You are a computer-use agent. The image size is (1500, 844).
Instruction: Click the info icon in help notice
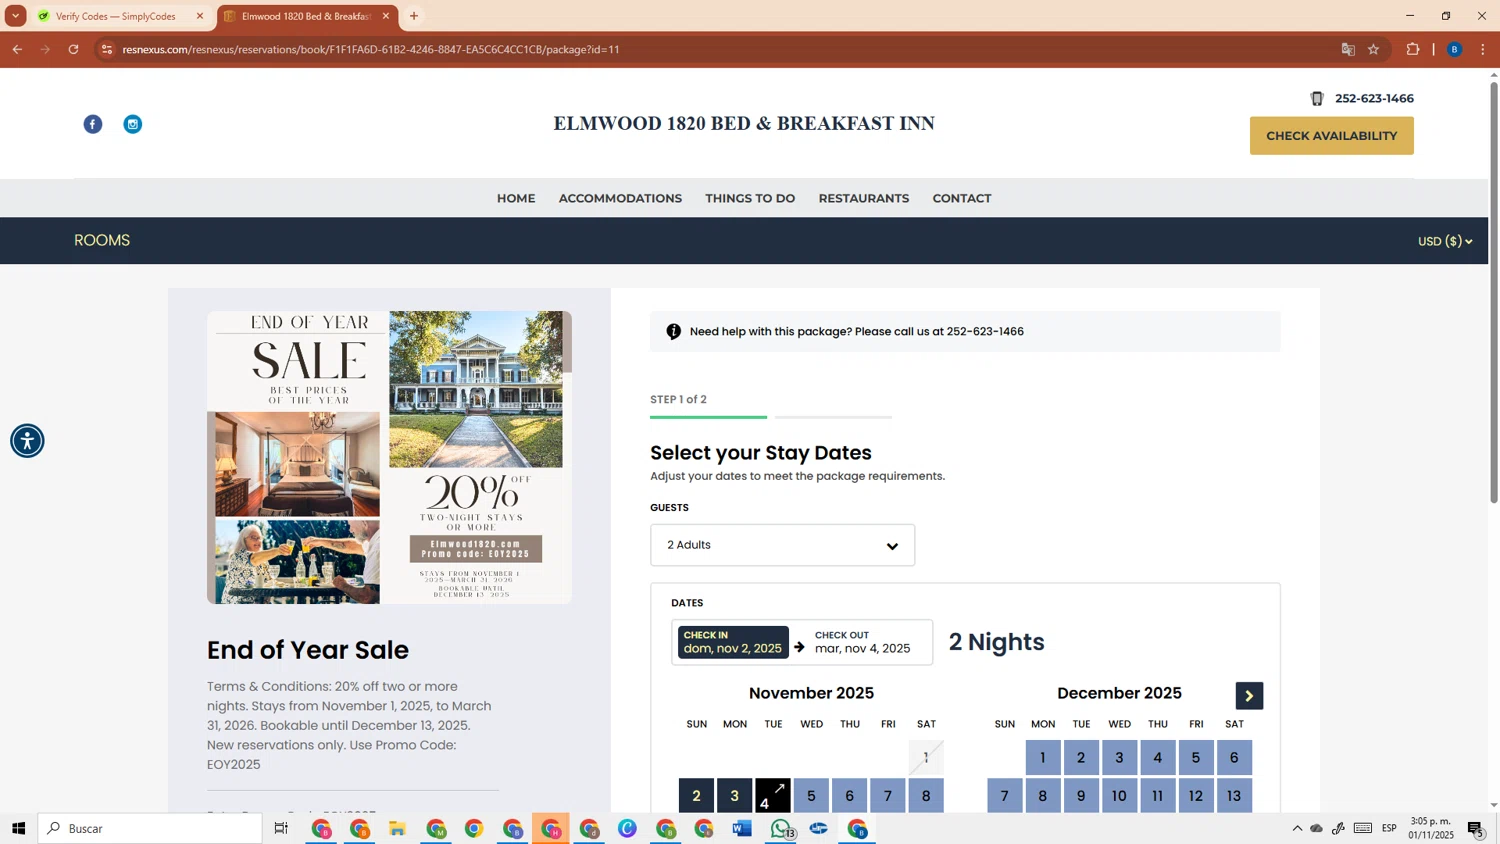point(674,331)
